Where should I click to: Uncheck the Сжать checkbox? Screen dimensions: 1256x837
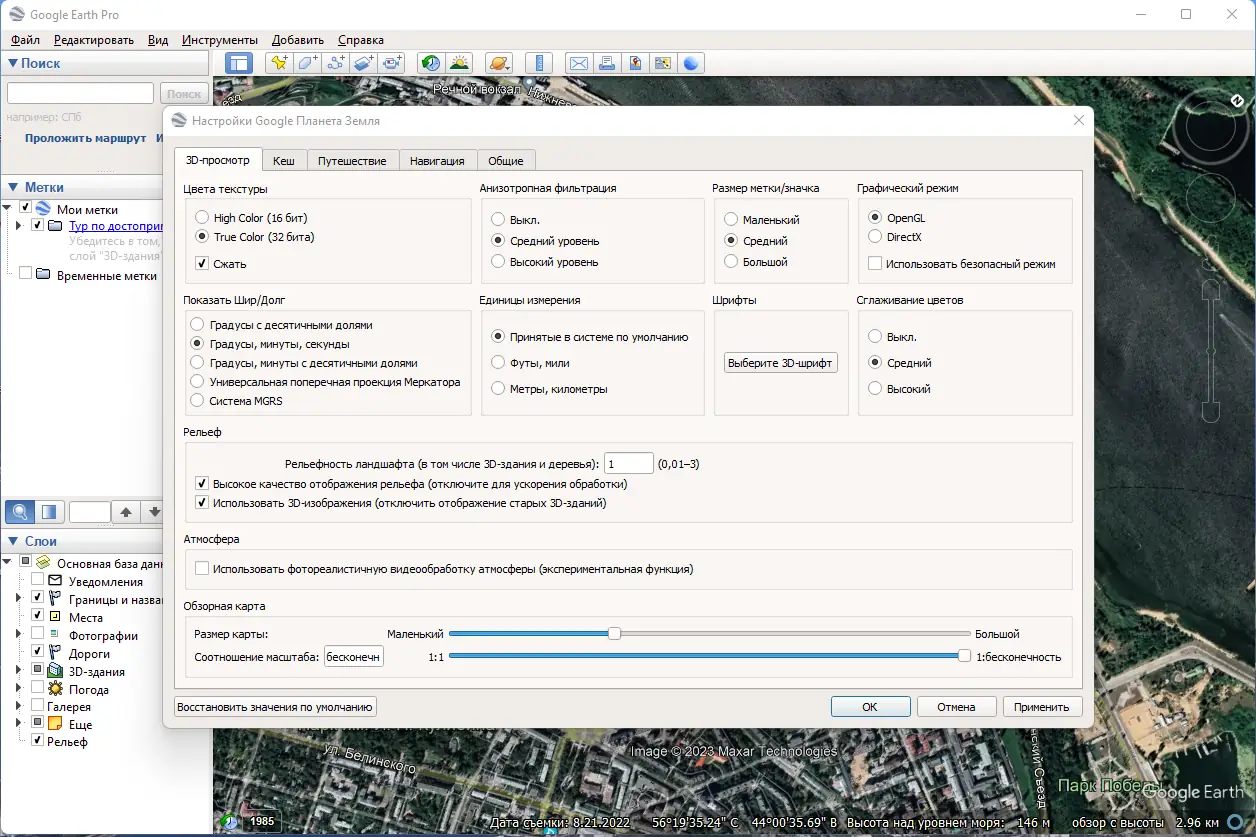pos(202,264)
